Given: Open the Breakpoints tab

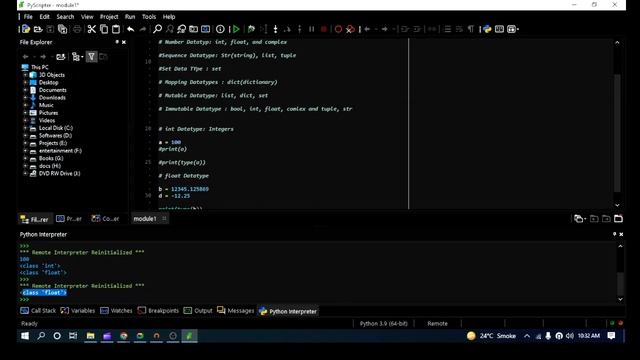Looking at the screenshot, I should [158, 311].
